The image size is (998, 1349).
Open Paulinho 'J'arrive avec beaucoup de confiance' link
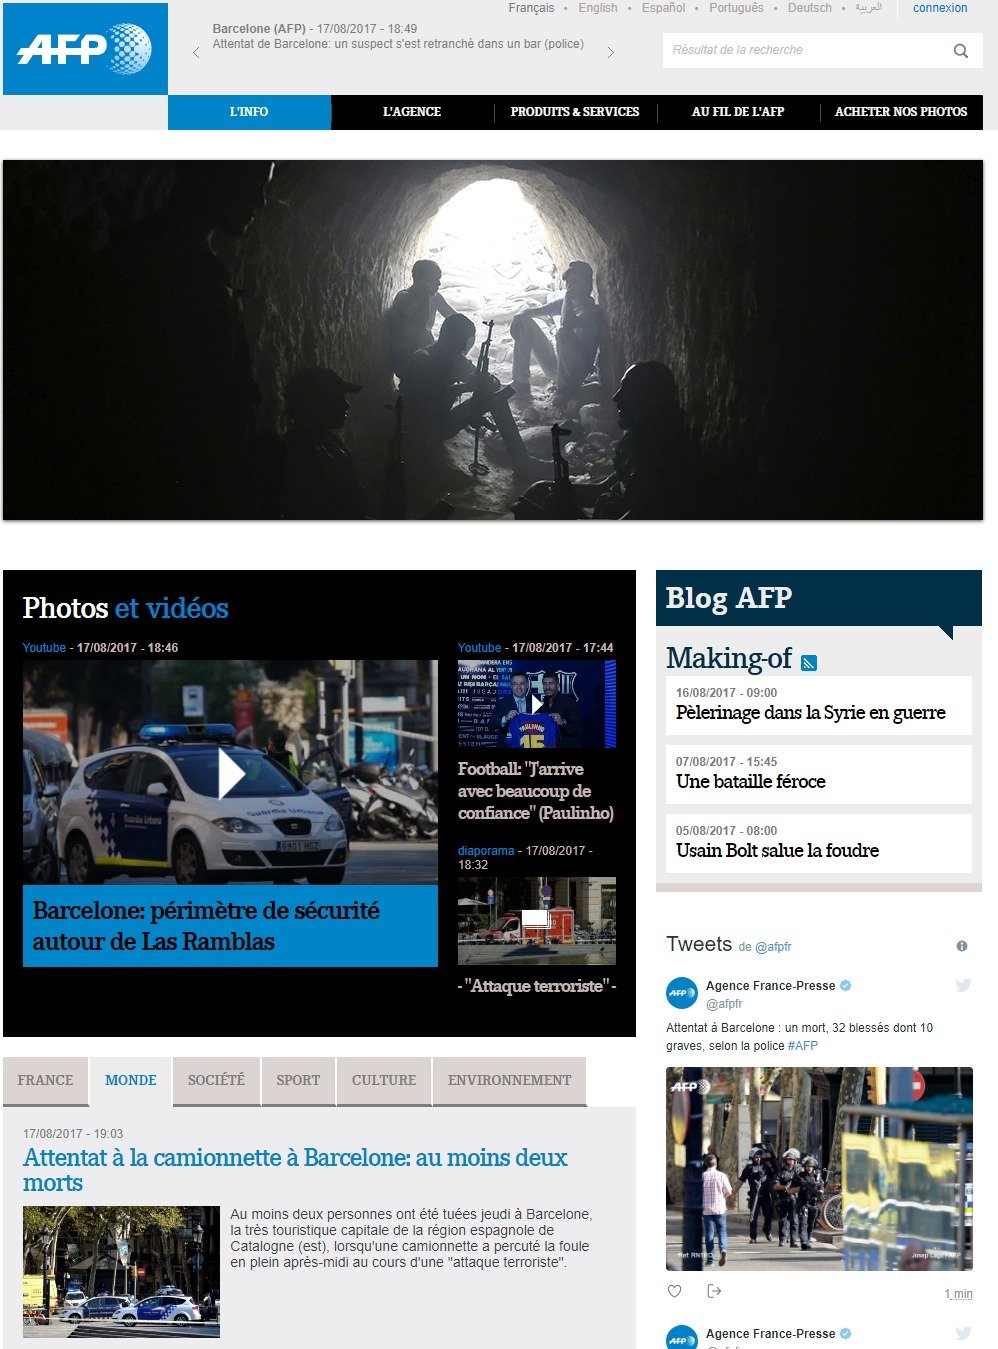coord(536,791)
